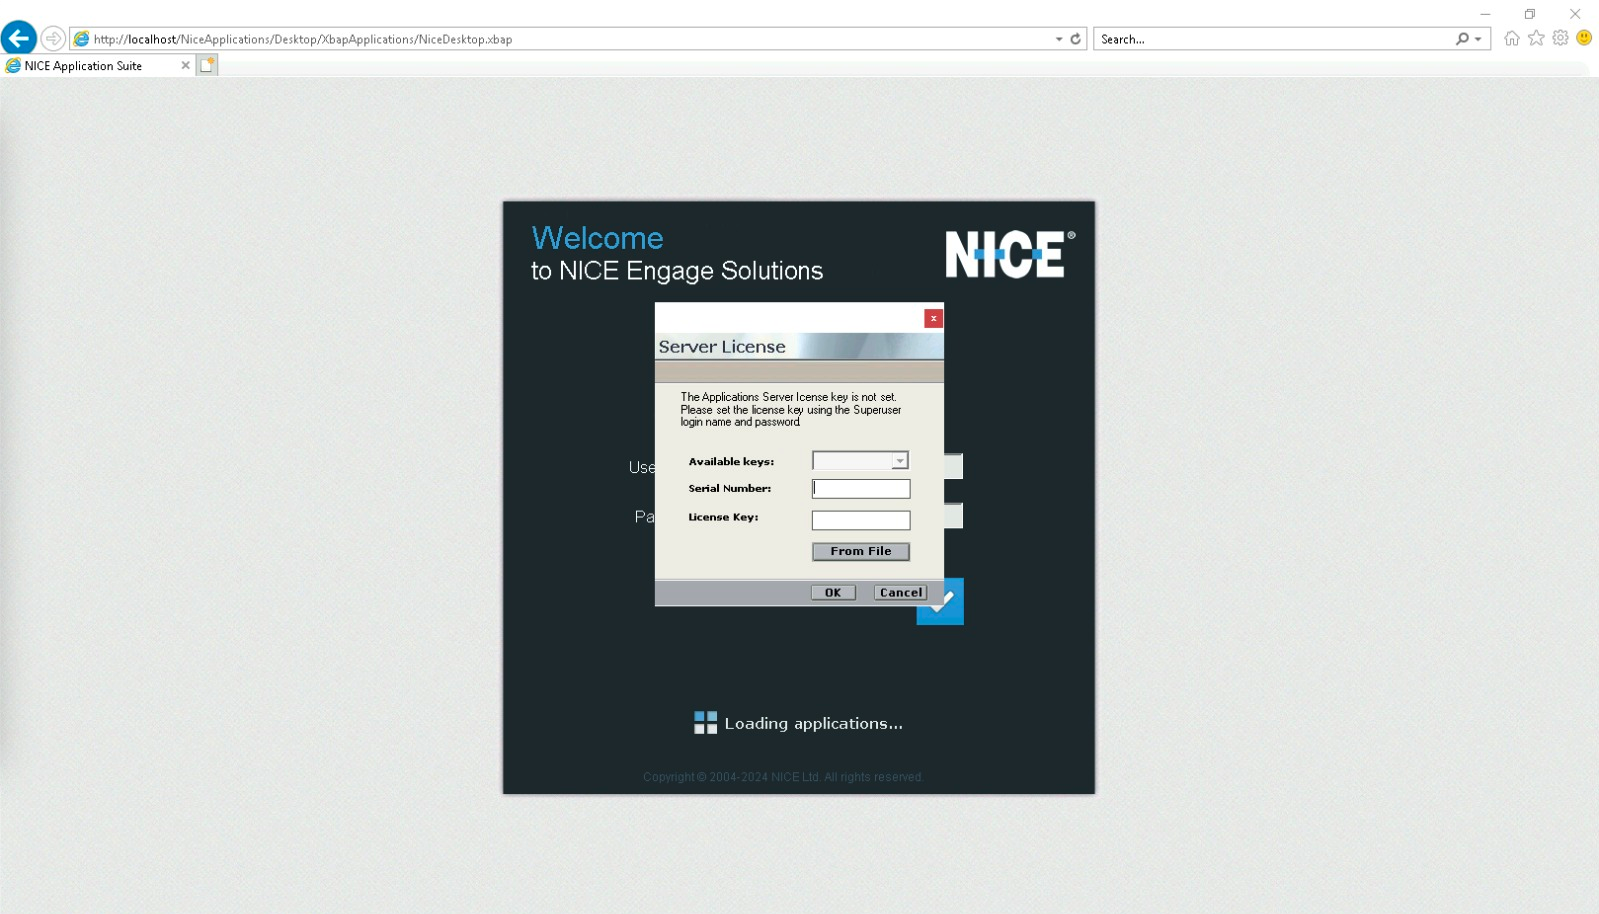Refresh the page with reload icon
The image size is (1599, 914).
[1076, 39]
